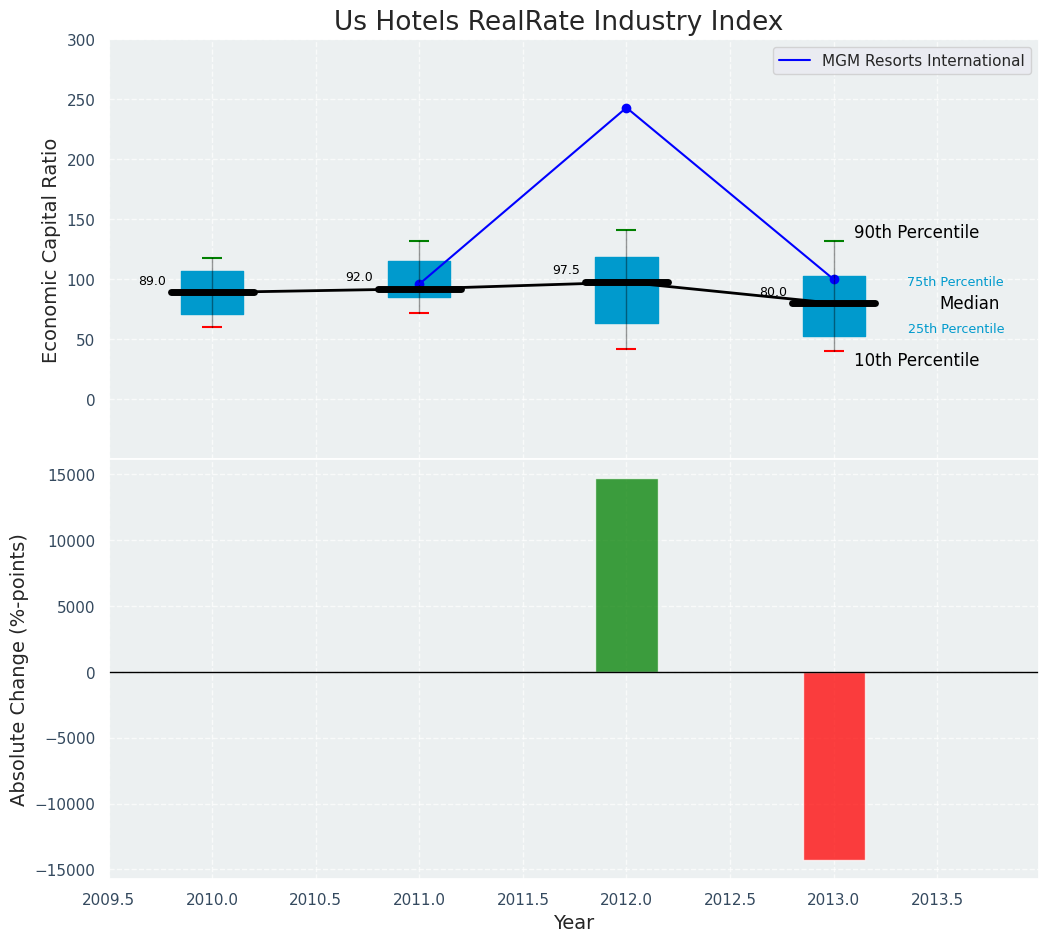Click the 89.0 median value label
The width and height of the screenshot is (1048, 942).
[x=152, y=281]
